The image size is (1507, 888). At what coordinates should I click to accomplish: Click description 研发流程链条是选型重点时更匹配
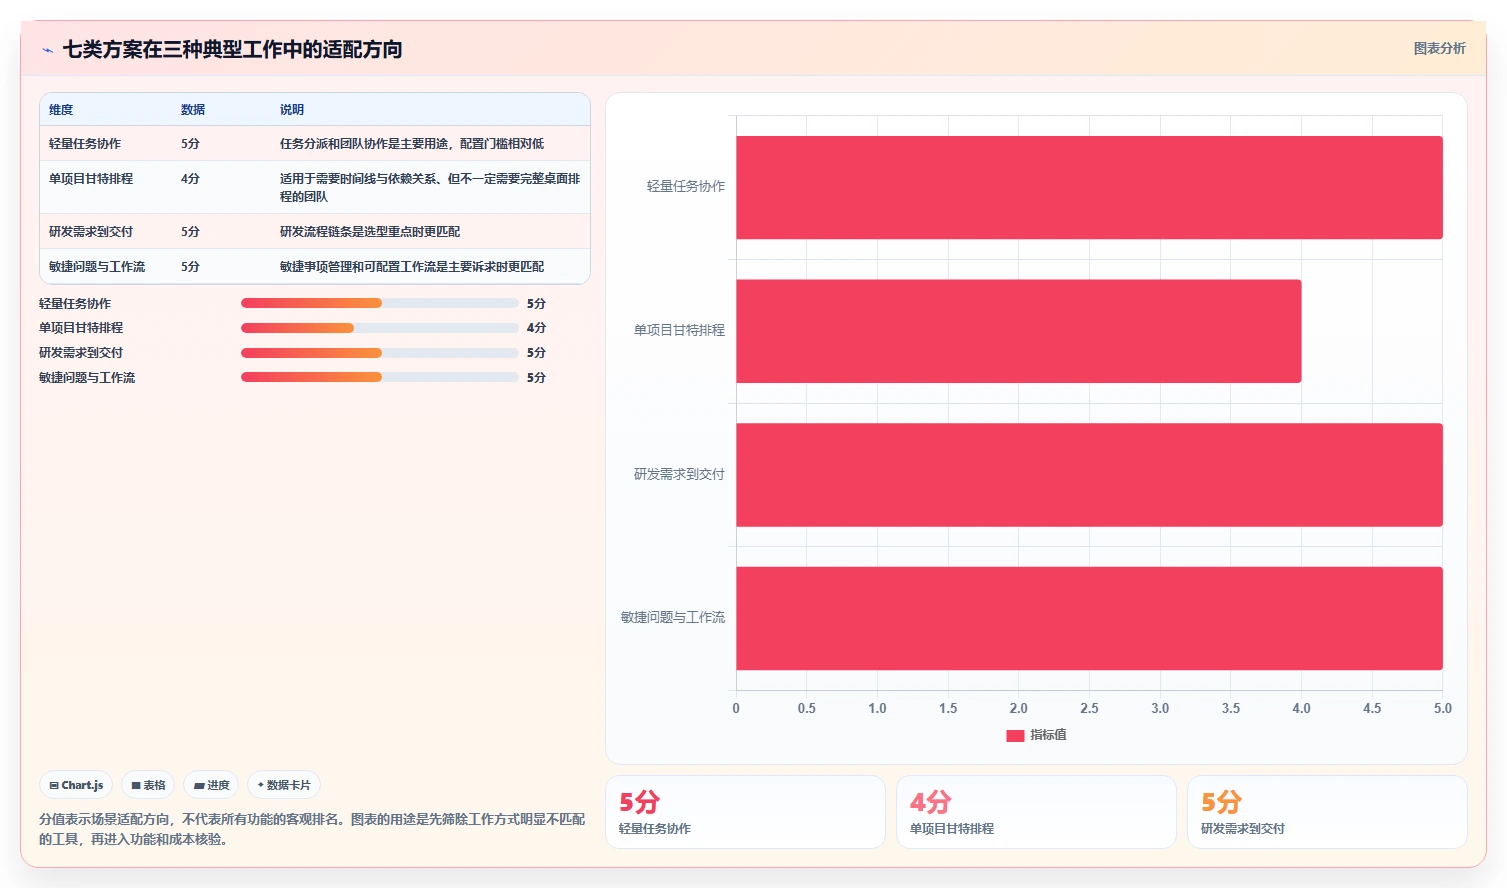pyautogui.click(x=370, y=232)
